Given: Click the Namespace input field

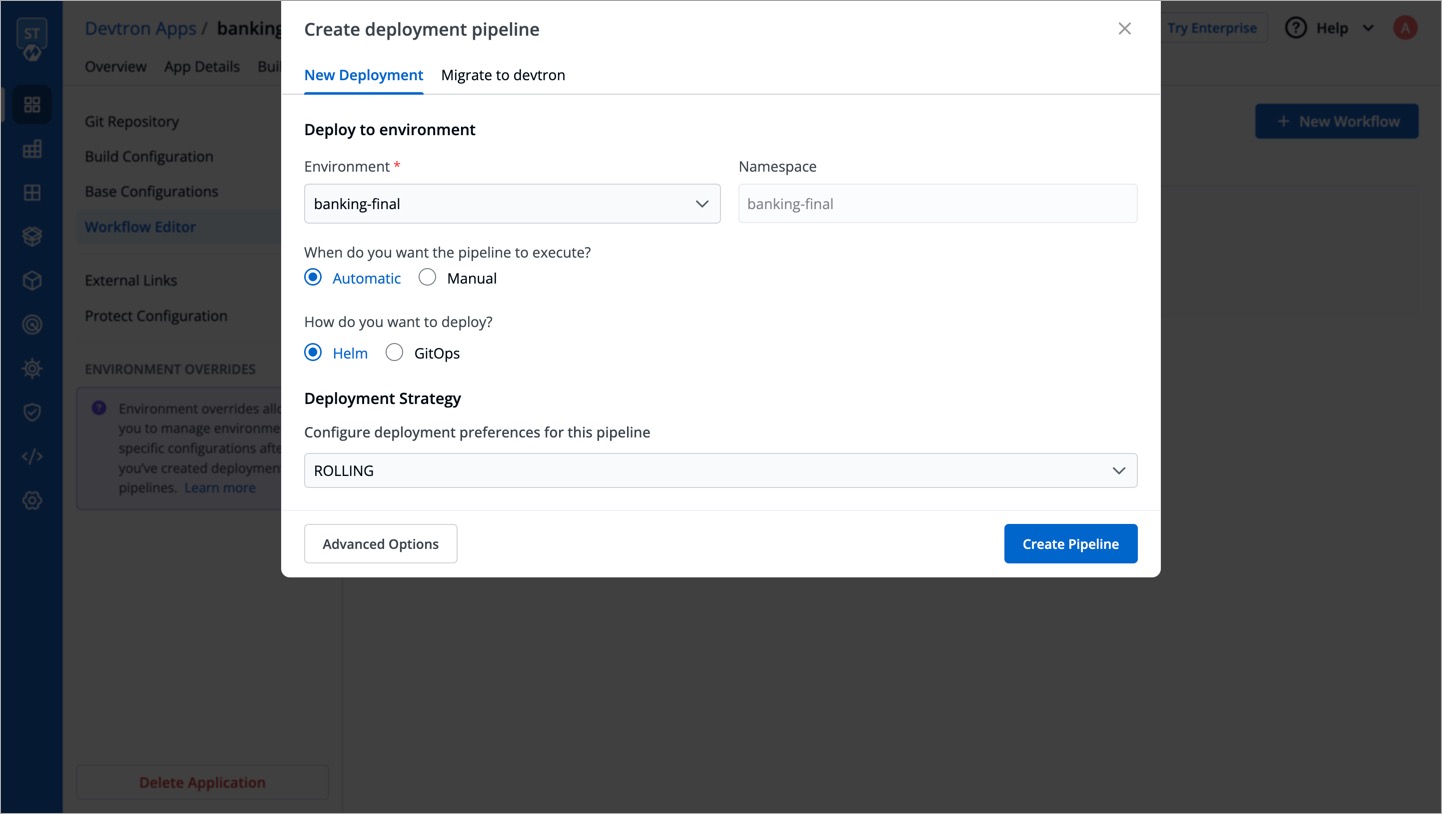Looking at the screenshot, I should (x=937, y=203).
